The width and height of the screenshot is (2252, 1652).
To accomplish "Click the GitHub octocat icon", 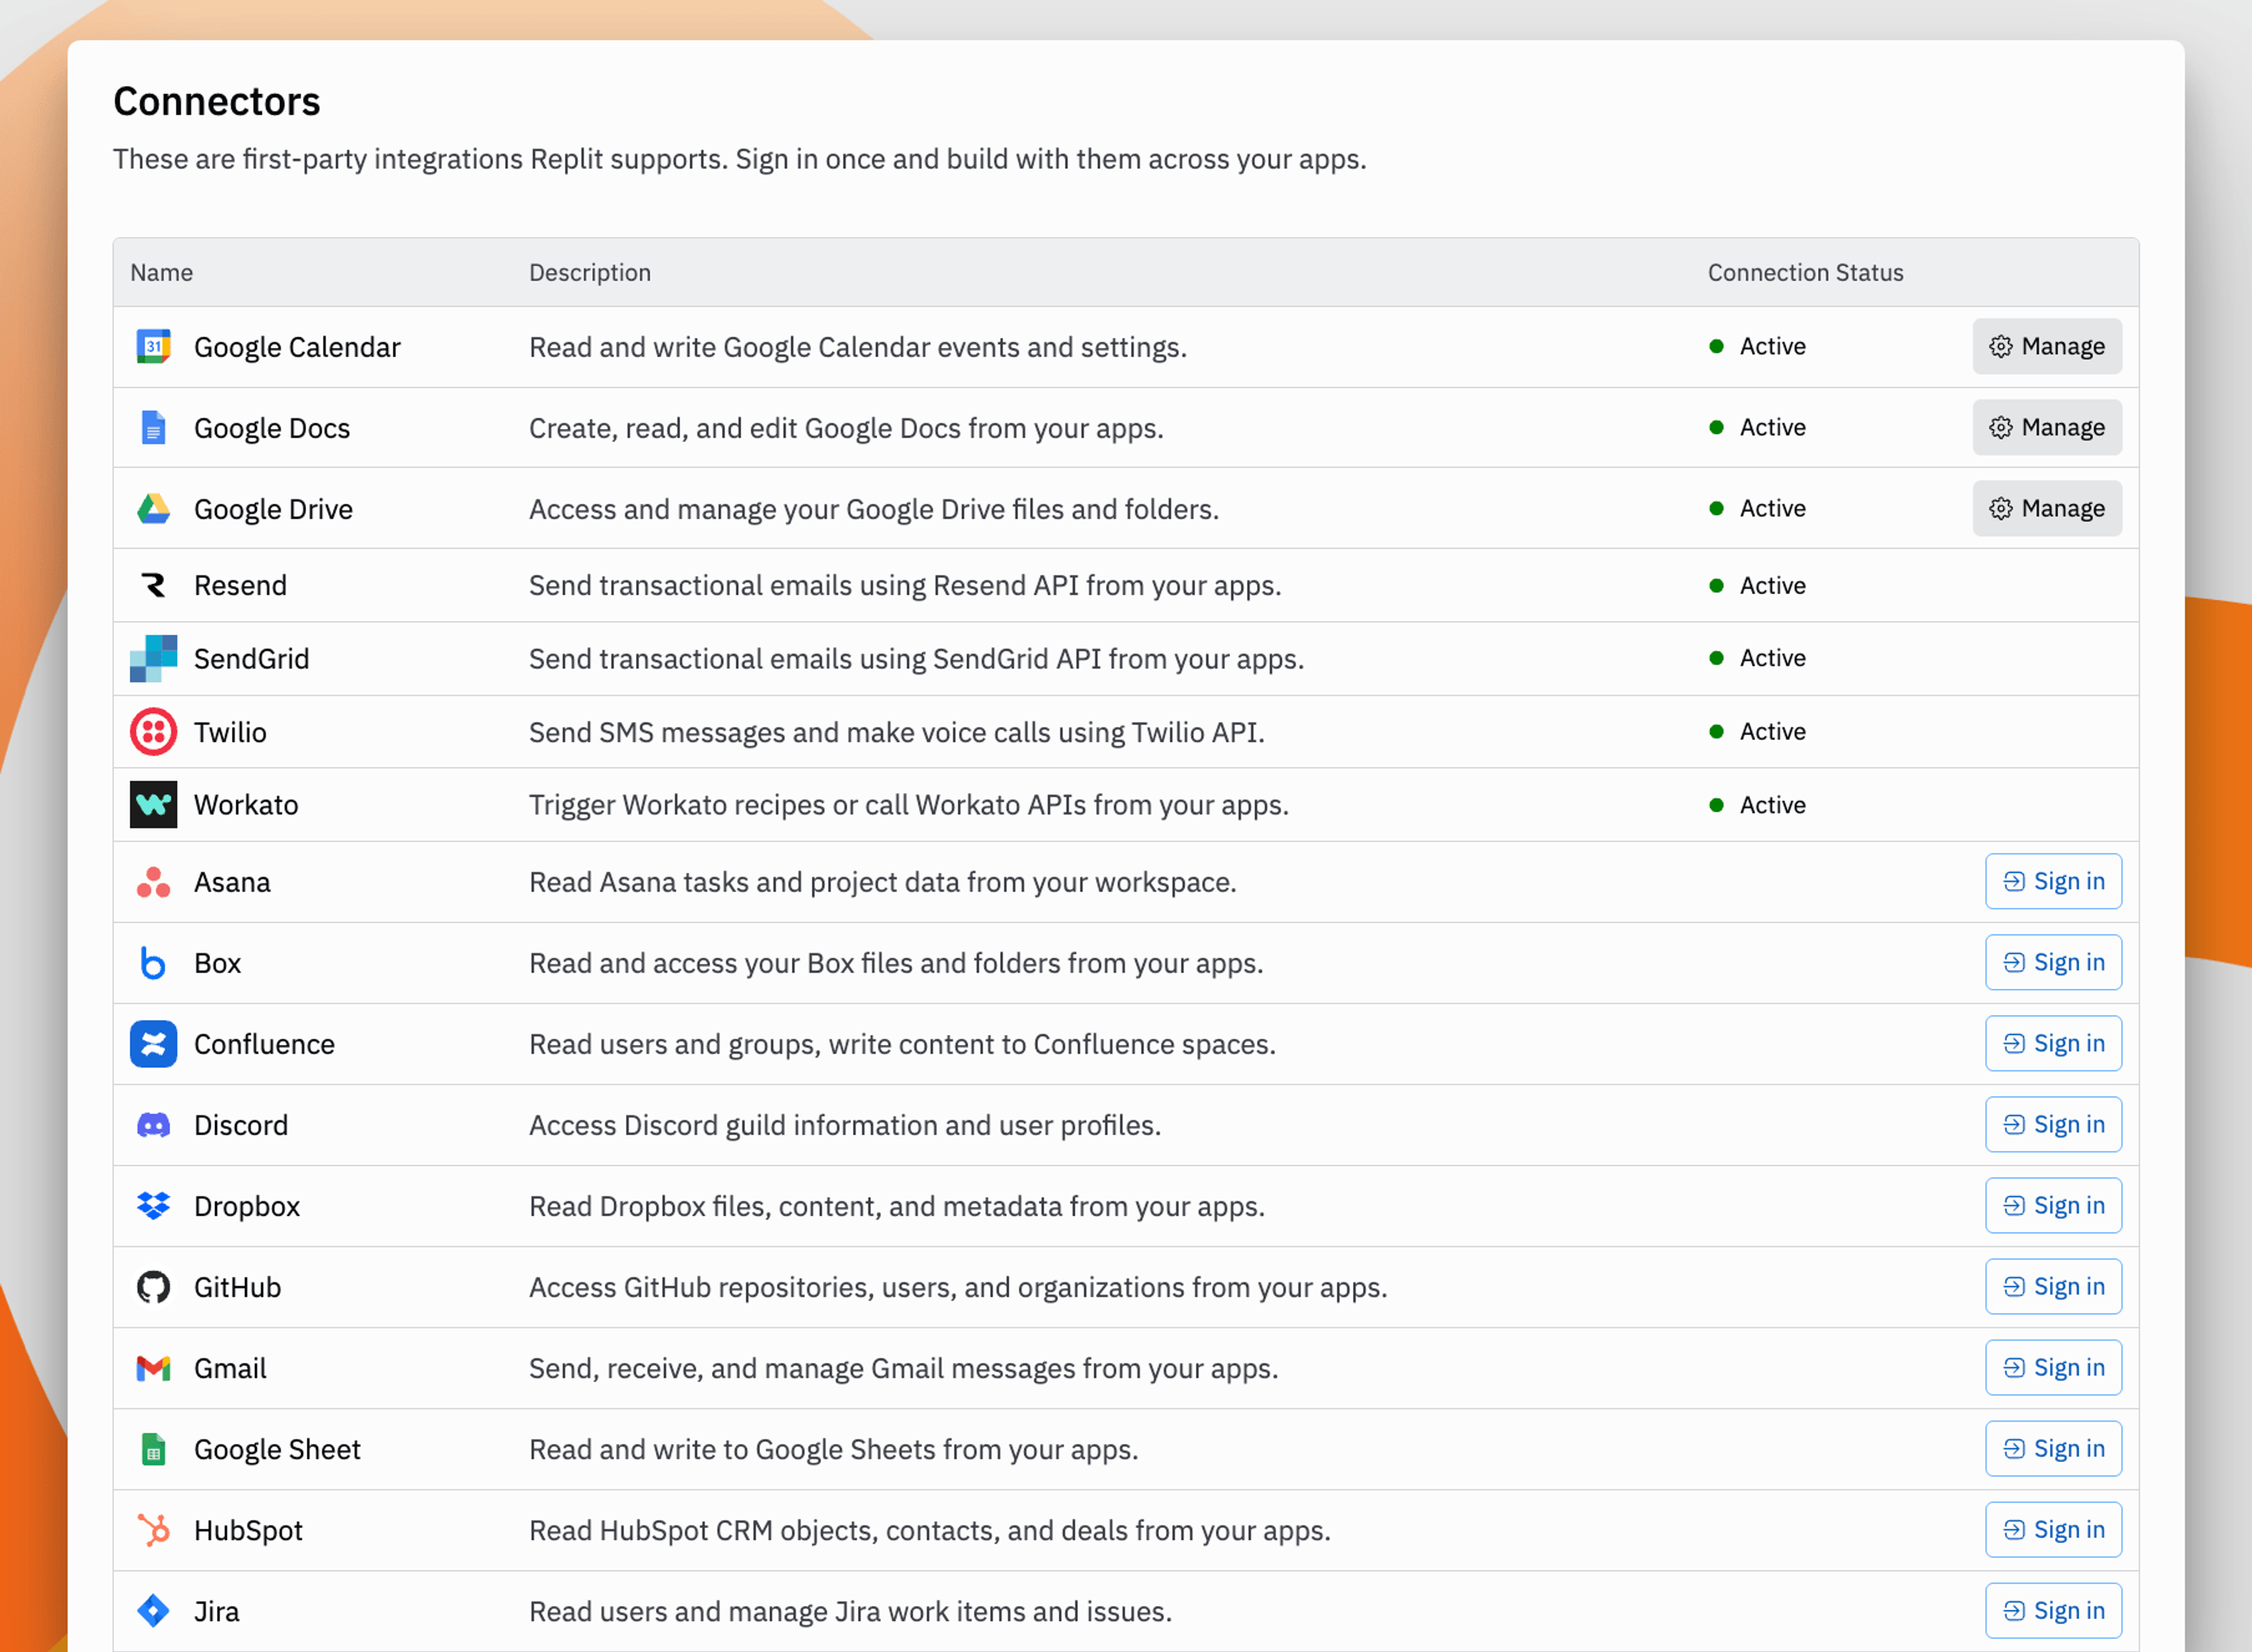I will [153, 1287].
